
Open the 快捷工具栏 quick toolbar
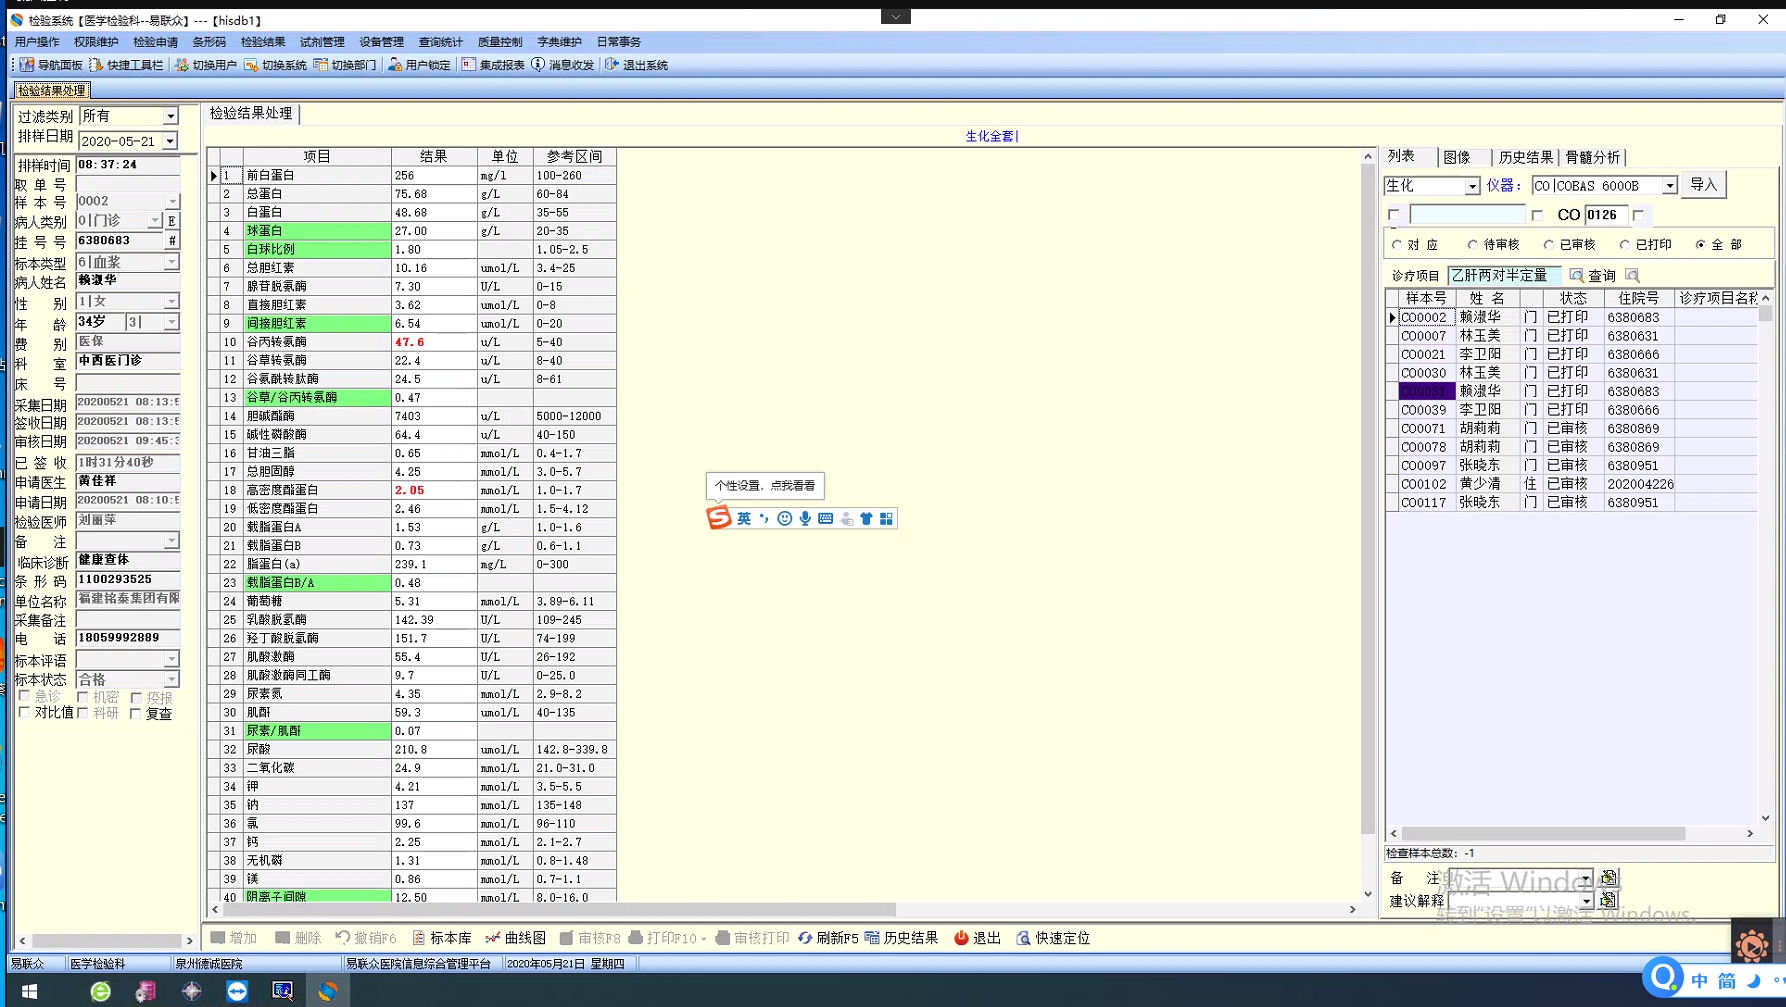(x=126, y=65)
